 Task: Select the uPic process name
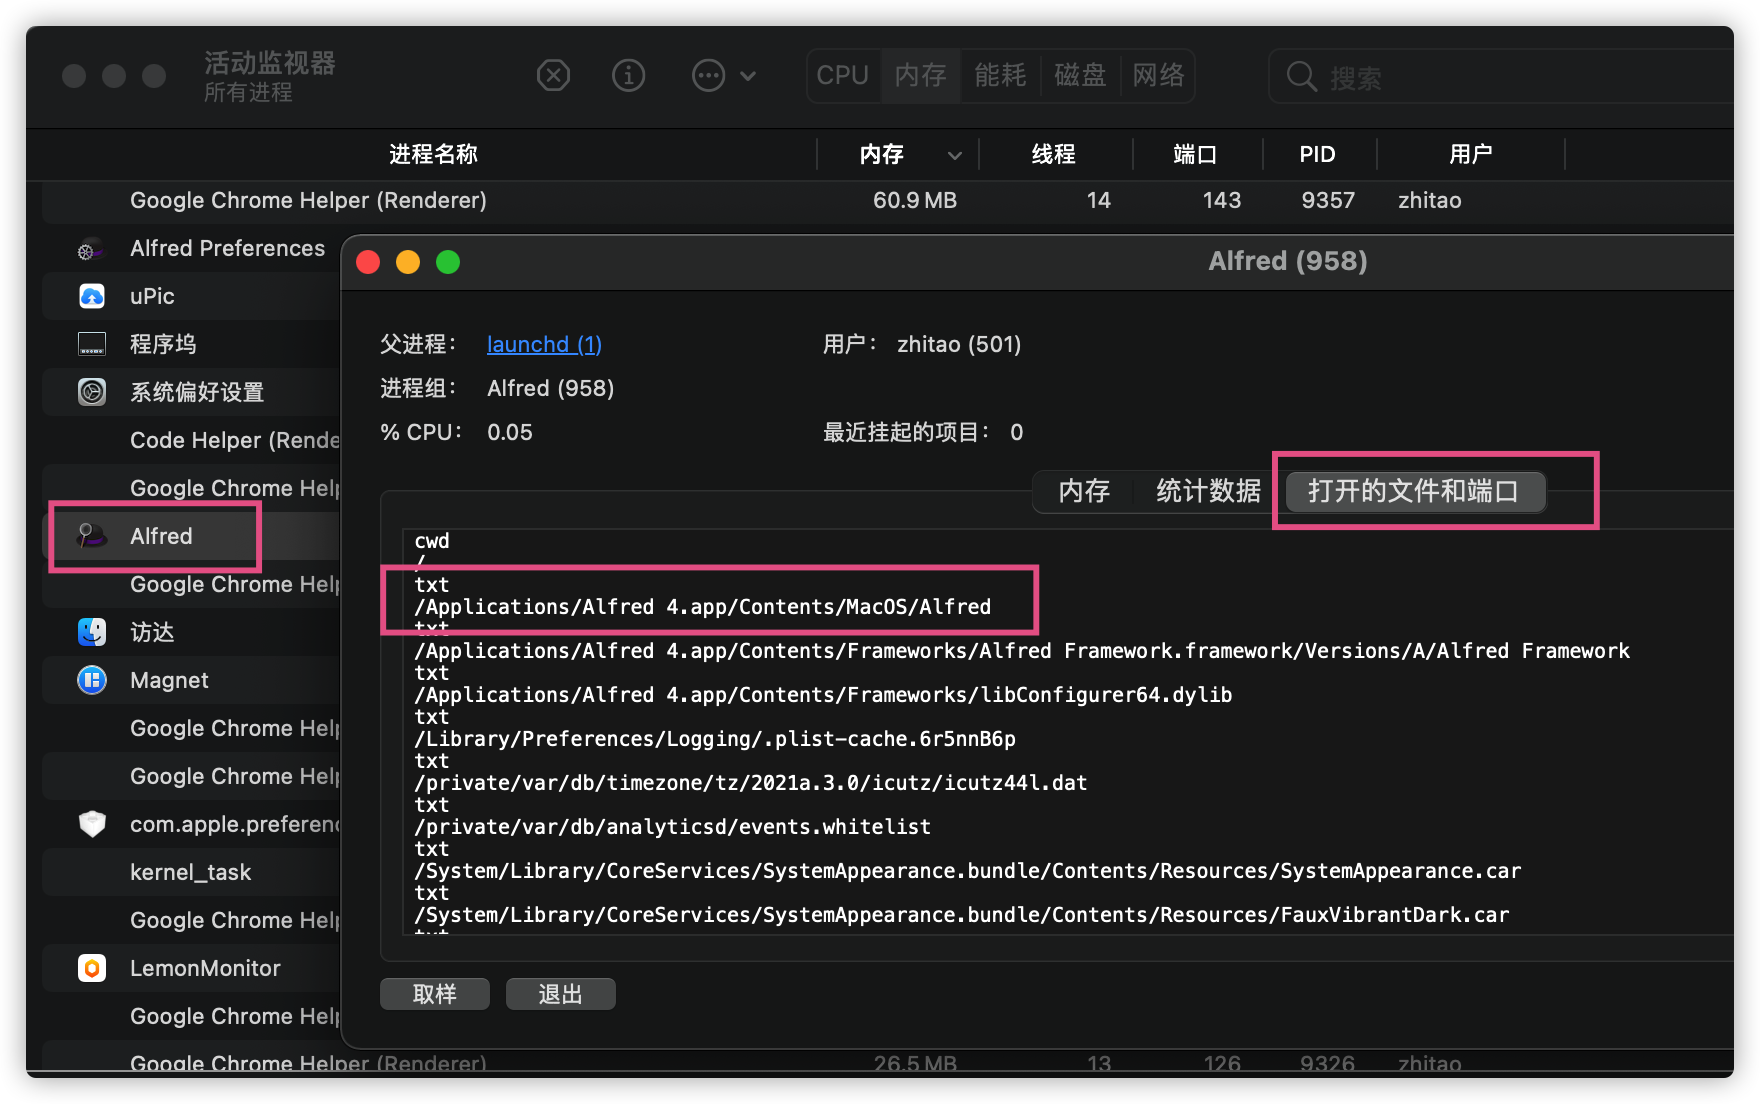click(x=152, y=296)
